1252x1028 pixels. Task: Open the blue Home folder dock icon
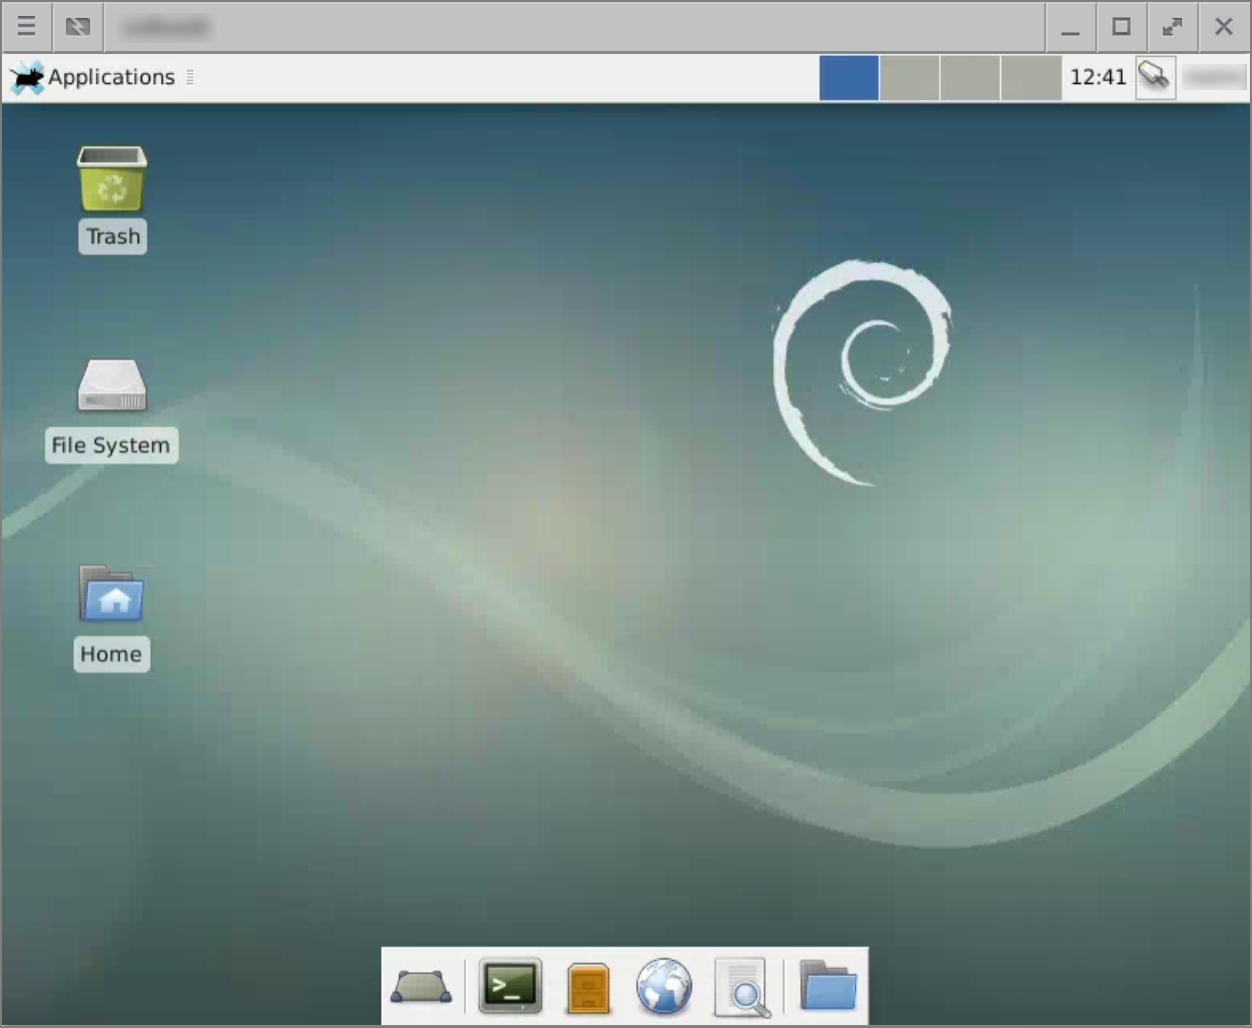[x=827, y=985]
